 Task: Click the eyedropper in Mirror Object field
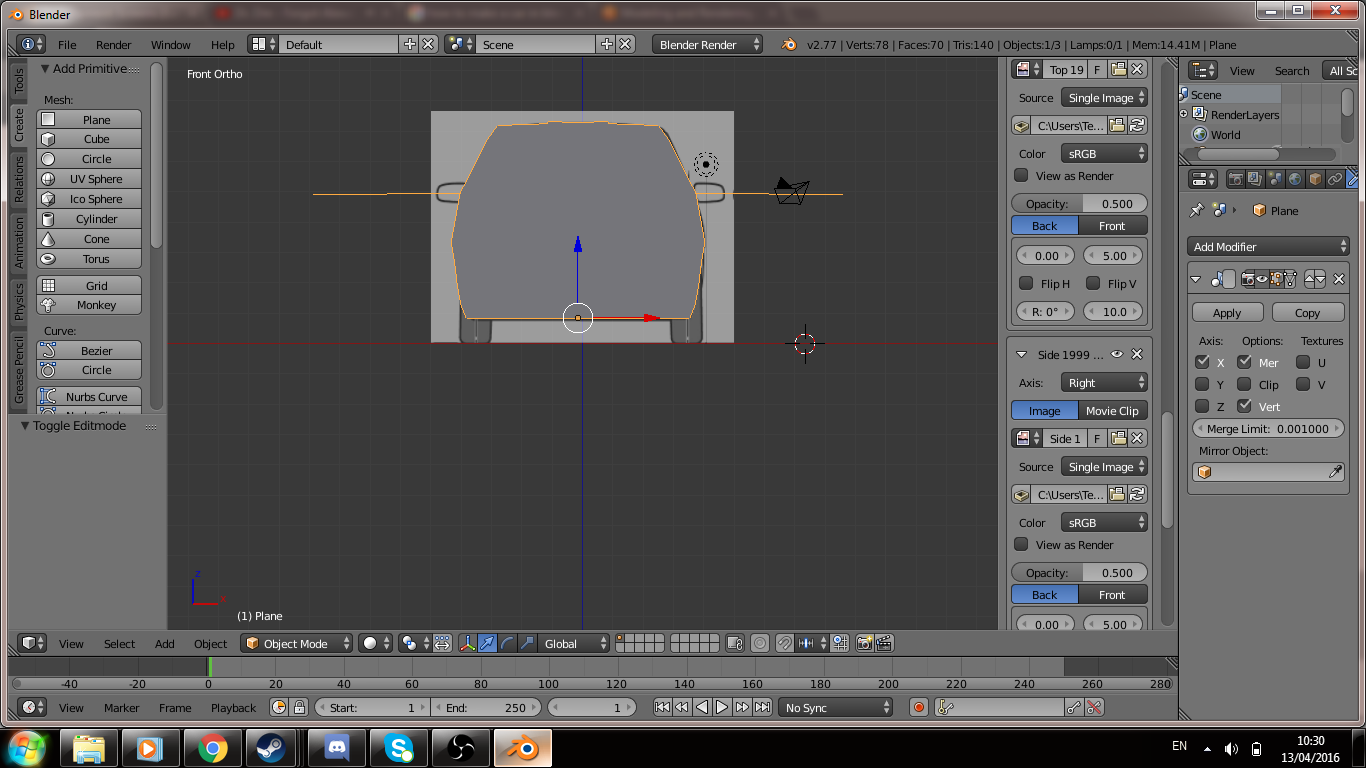coord(1335,472)
